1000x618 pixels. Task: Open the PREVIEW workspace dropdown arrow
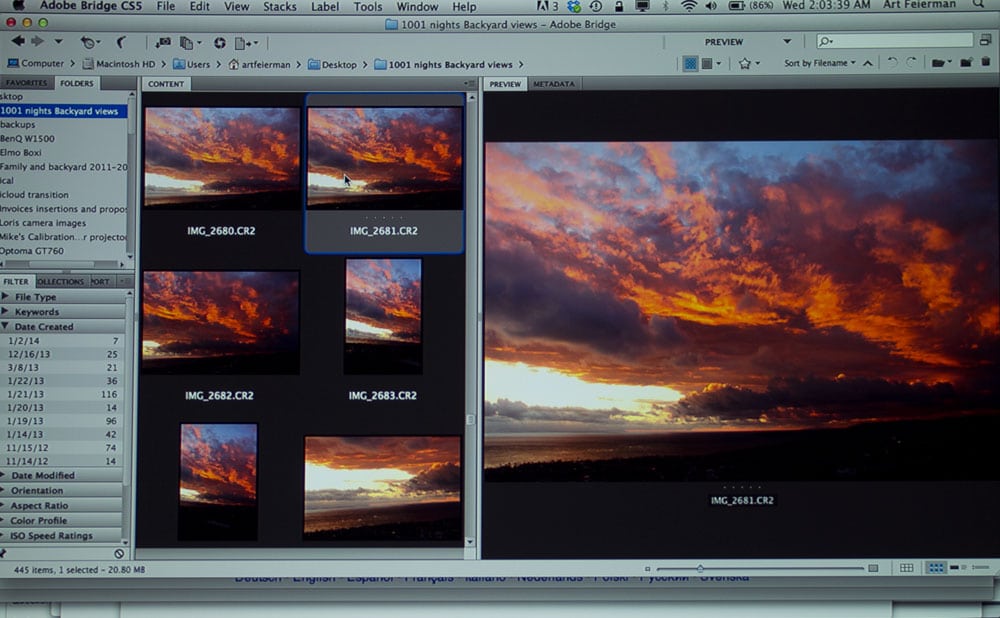pyautogui.click(x=787, y=41)
